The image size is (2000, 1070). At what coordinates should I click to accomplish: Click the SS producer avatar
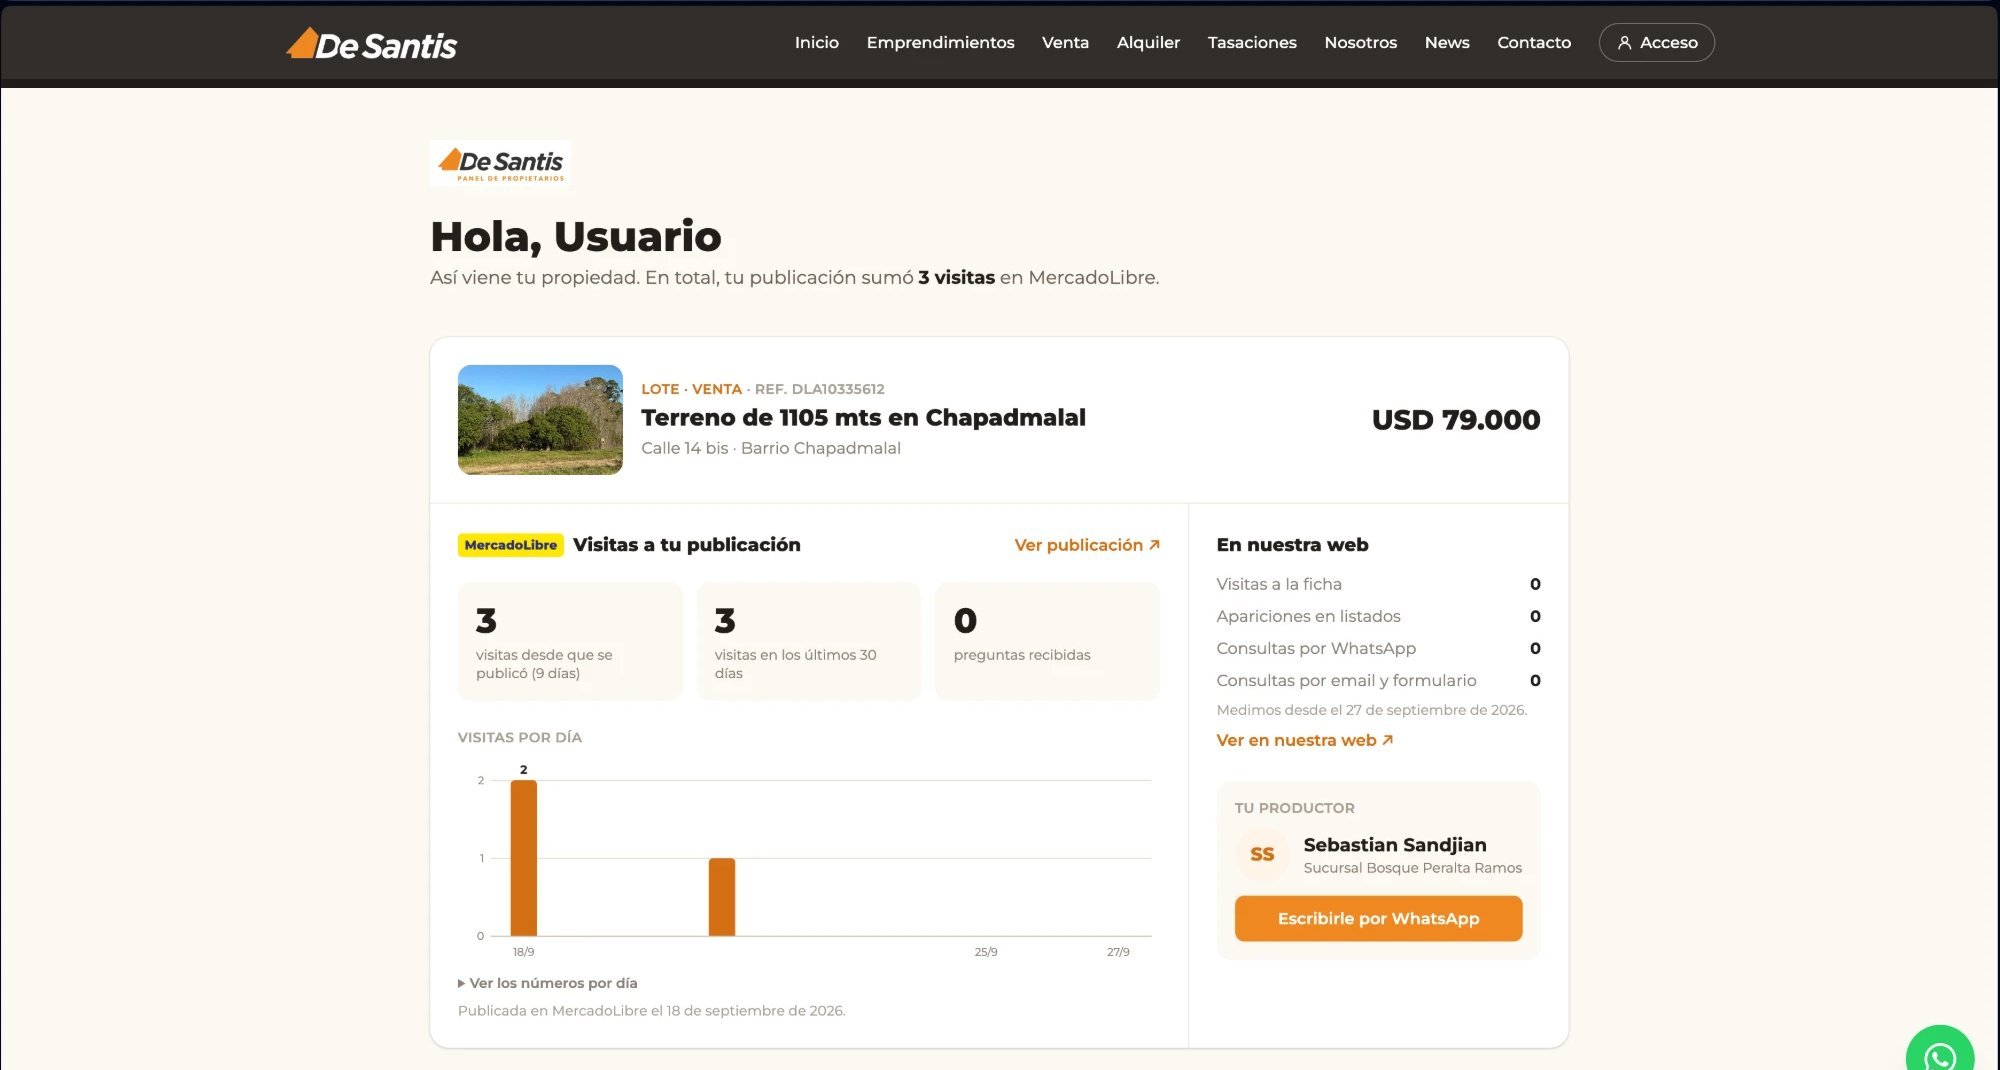point(1262,854)
